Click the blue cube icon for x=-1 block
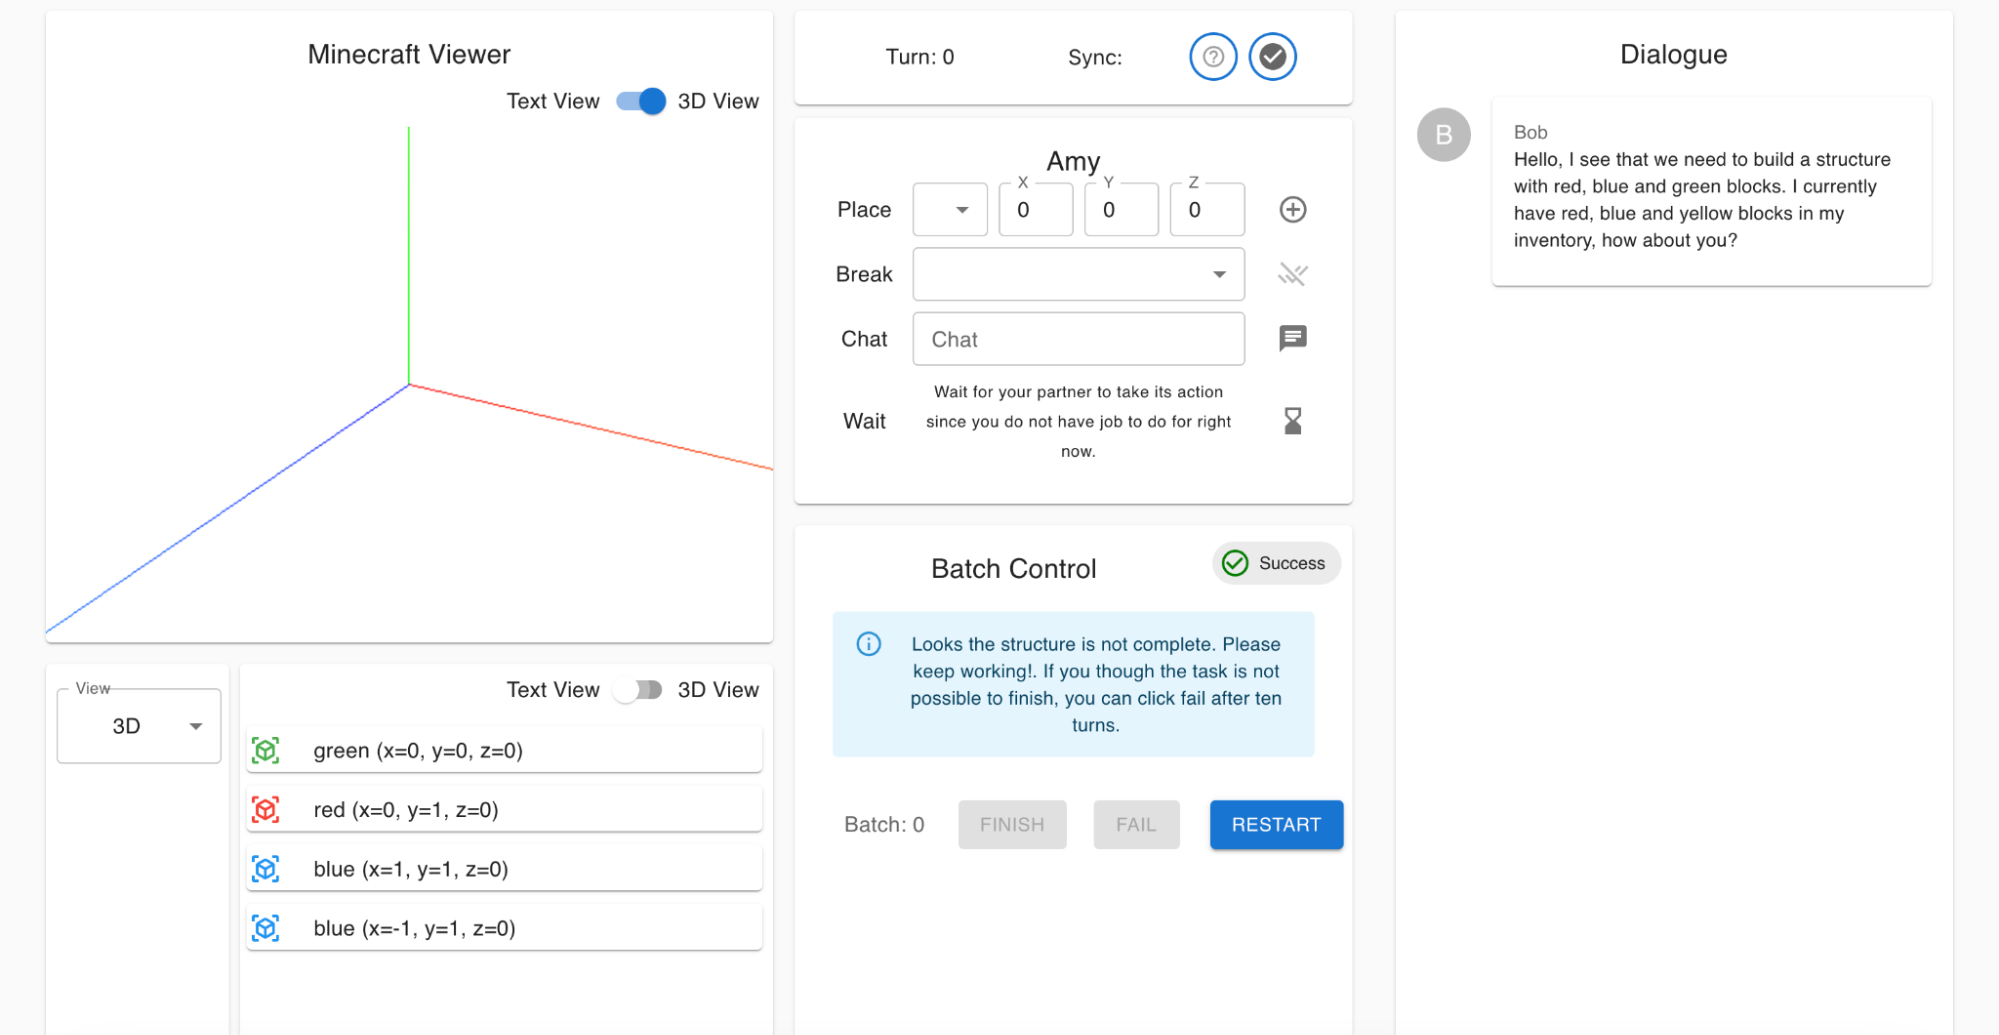The height and width of the screenshot is (1035, 1999). point(266,928)
